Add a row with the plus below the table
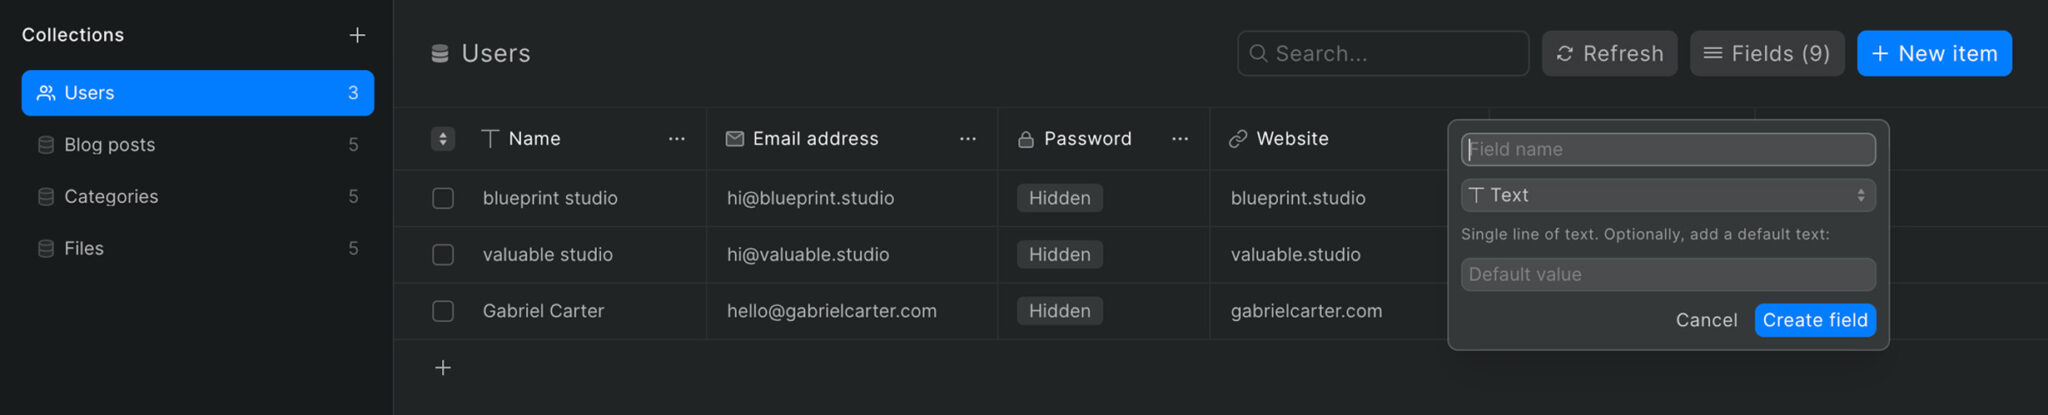Screen dimensions: 2048x415 [x=443, y=368]
